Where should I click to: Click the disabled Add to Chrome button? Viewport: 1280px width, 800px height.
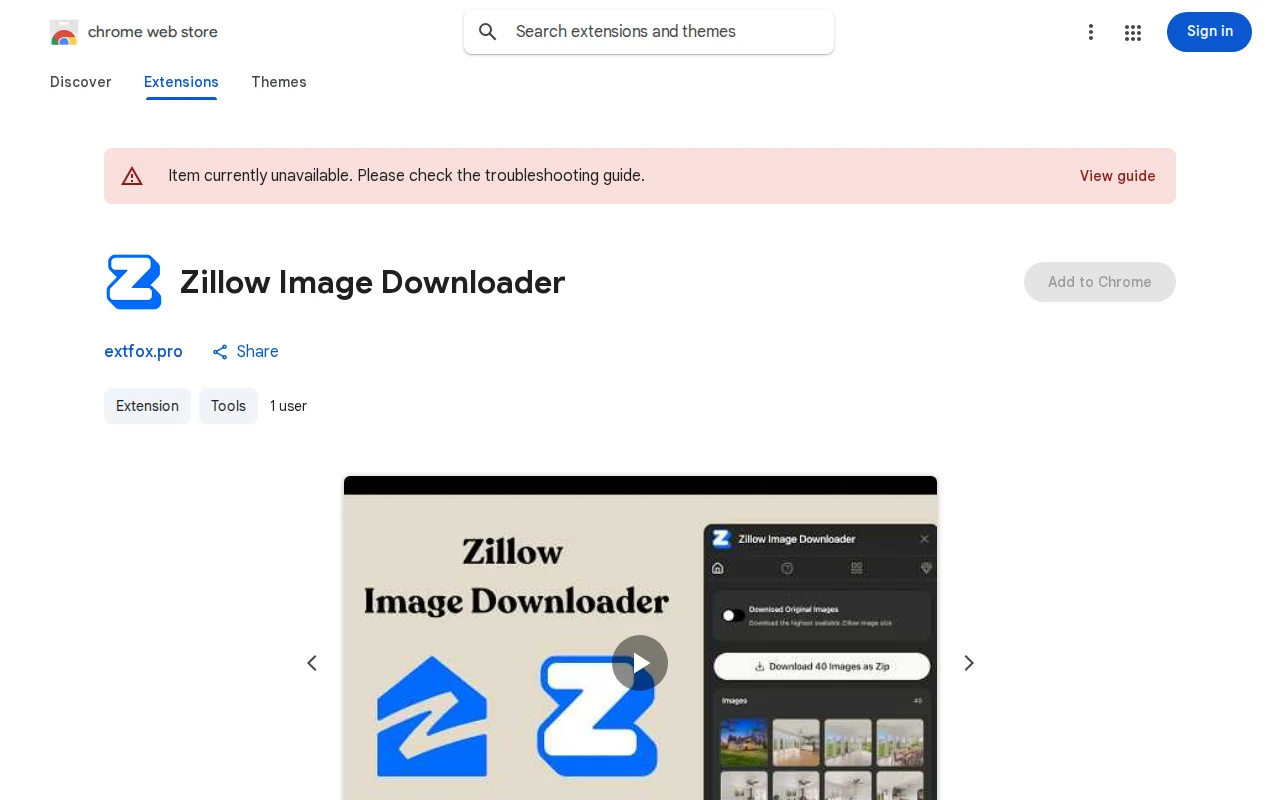(x=1100, y=282)
